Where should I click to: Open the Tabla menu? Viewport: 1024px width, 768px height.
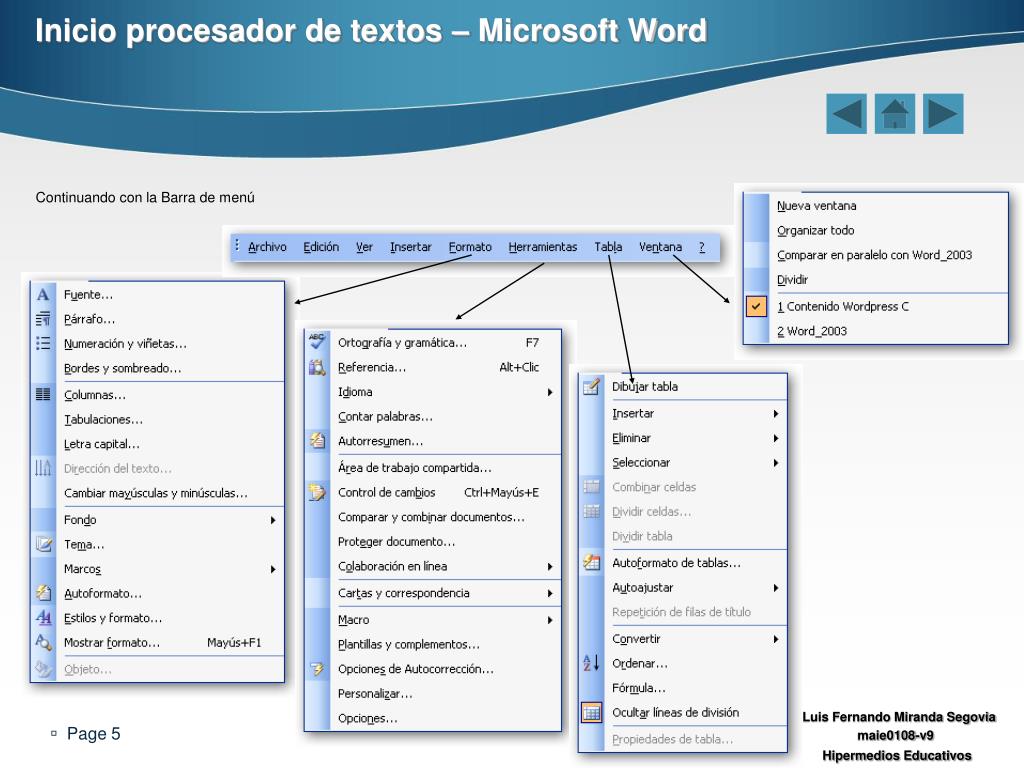tap(608, 247)
